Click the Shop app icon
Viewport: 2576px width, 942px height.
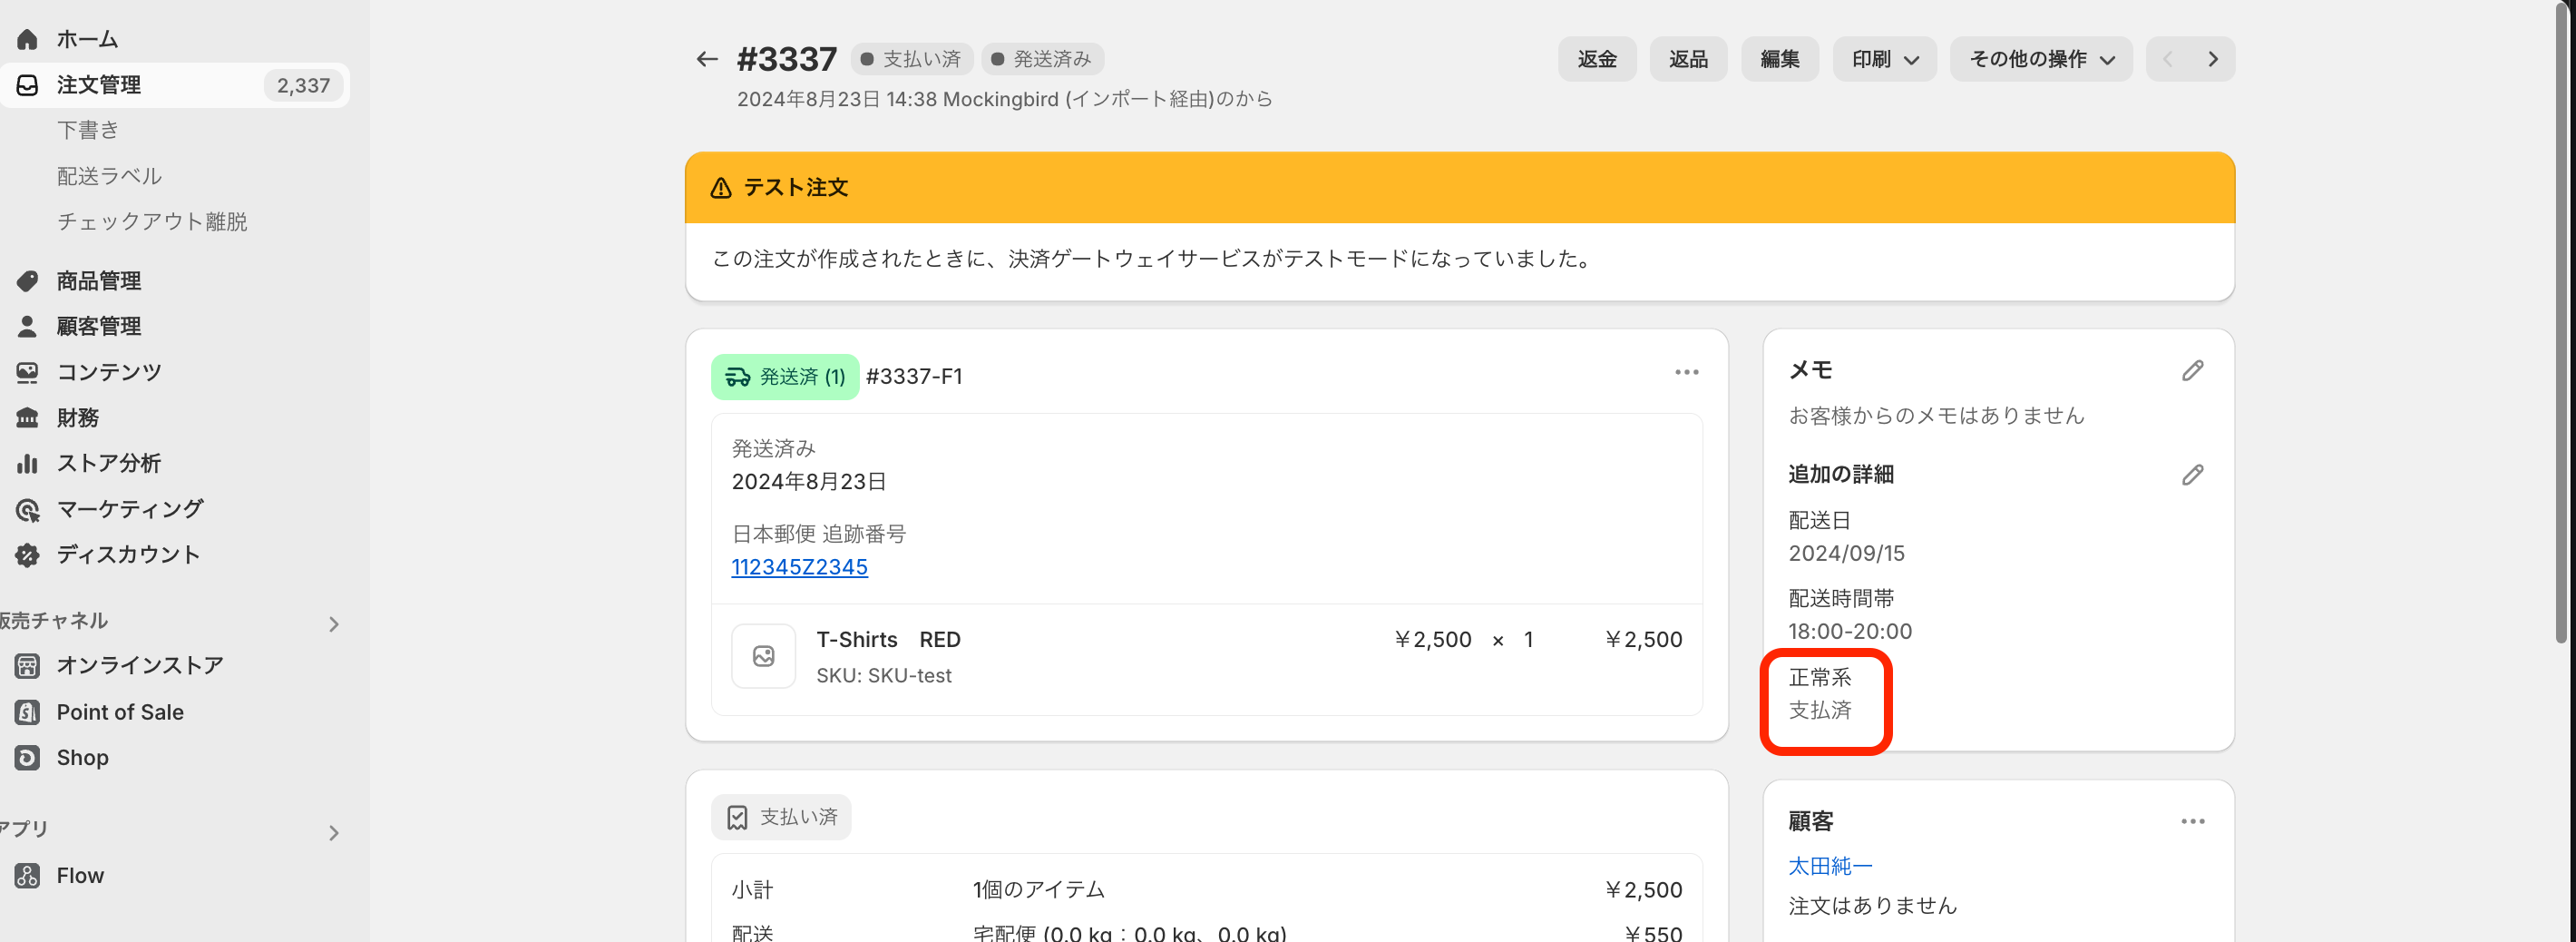[27, 757]
